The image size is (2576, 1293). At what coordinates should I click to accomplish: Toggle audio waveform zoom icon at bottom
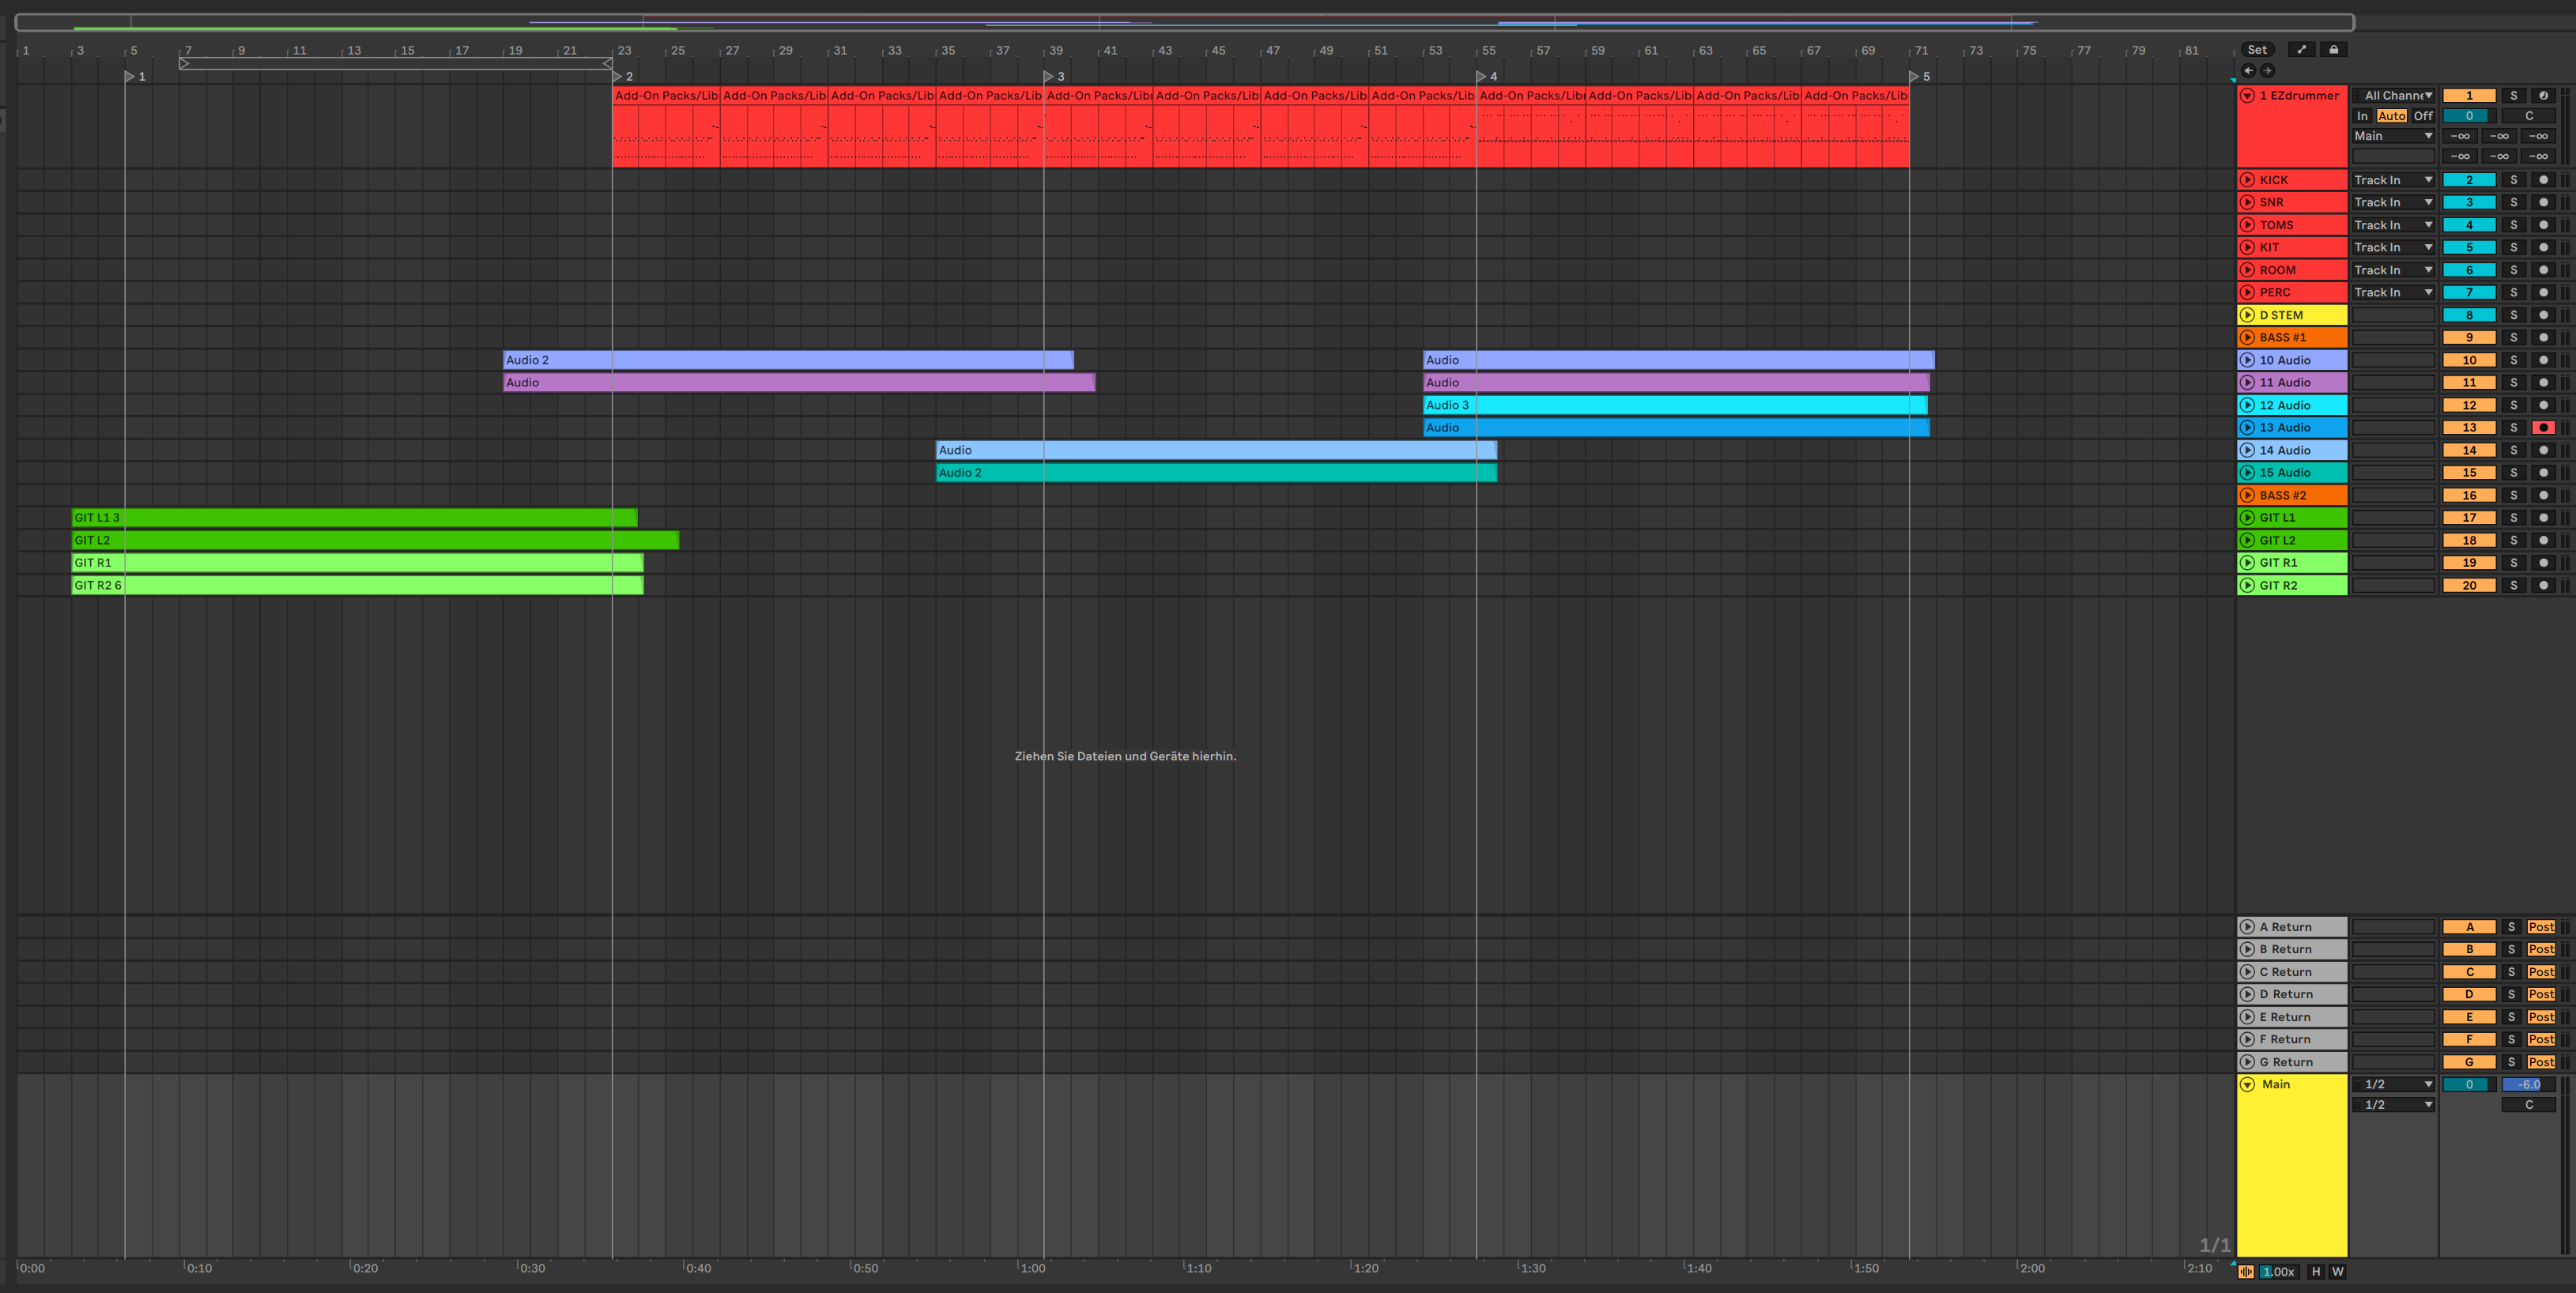coord(2246,1272)
